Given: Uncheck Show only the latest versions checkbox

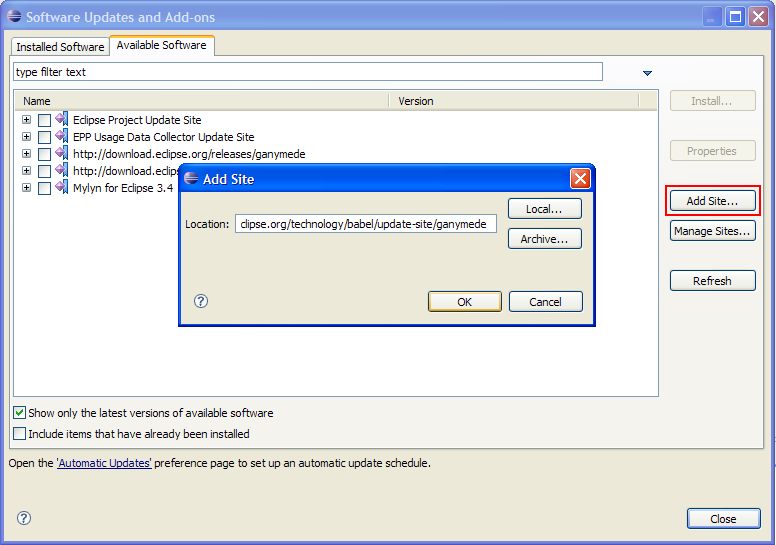Looking at the screenshot, I should (19, 412).
